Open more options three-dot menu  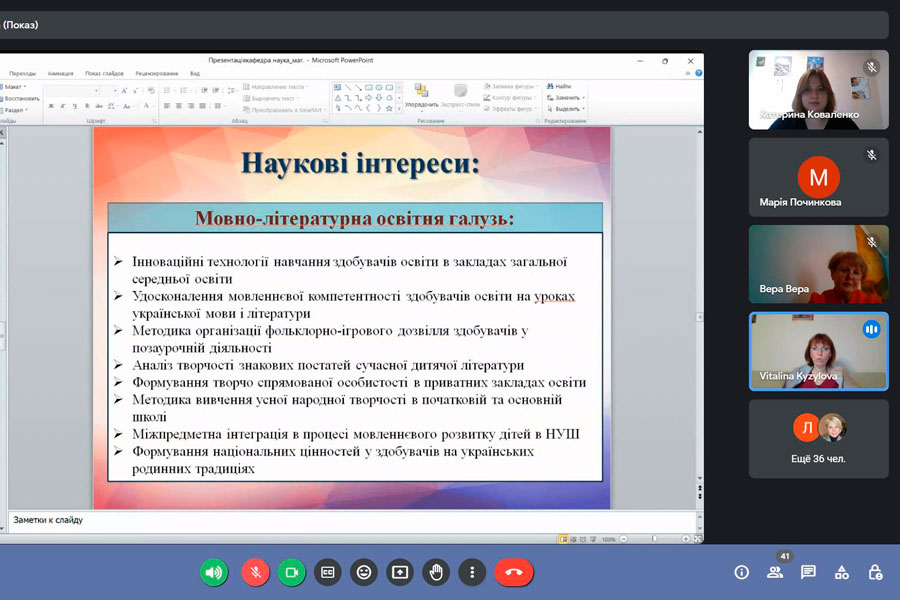(x=472, y=572)
